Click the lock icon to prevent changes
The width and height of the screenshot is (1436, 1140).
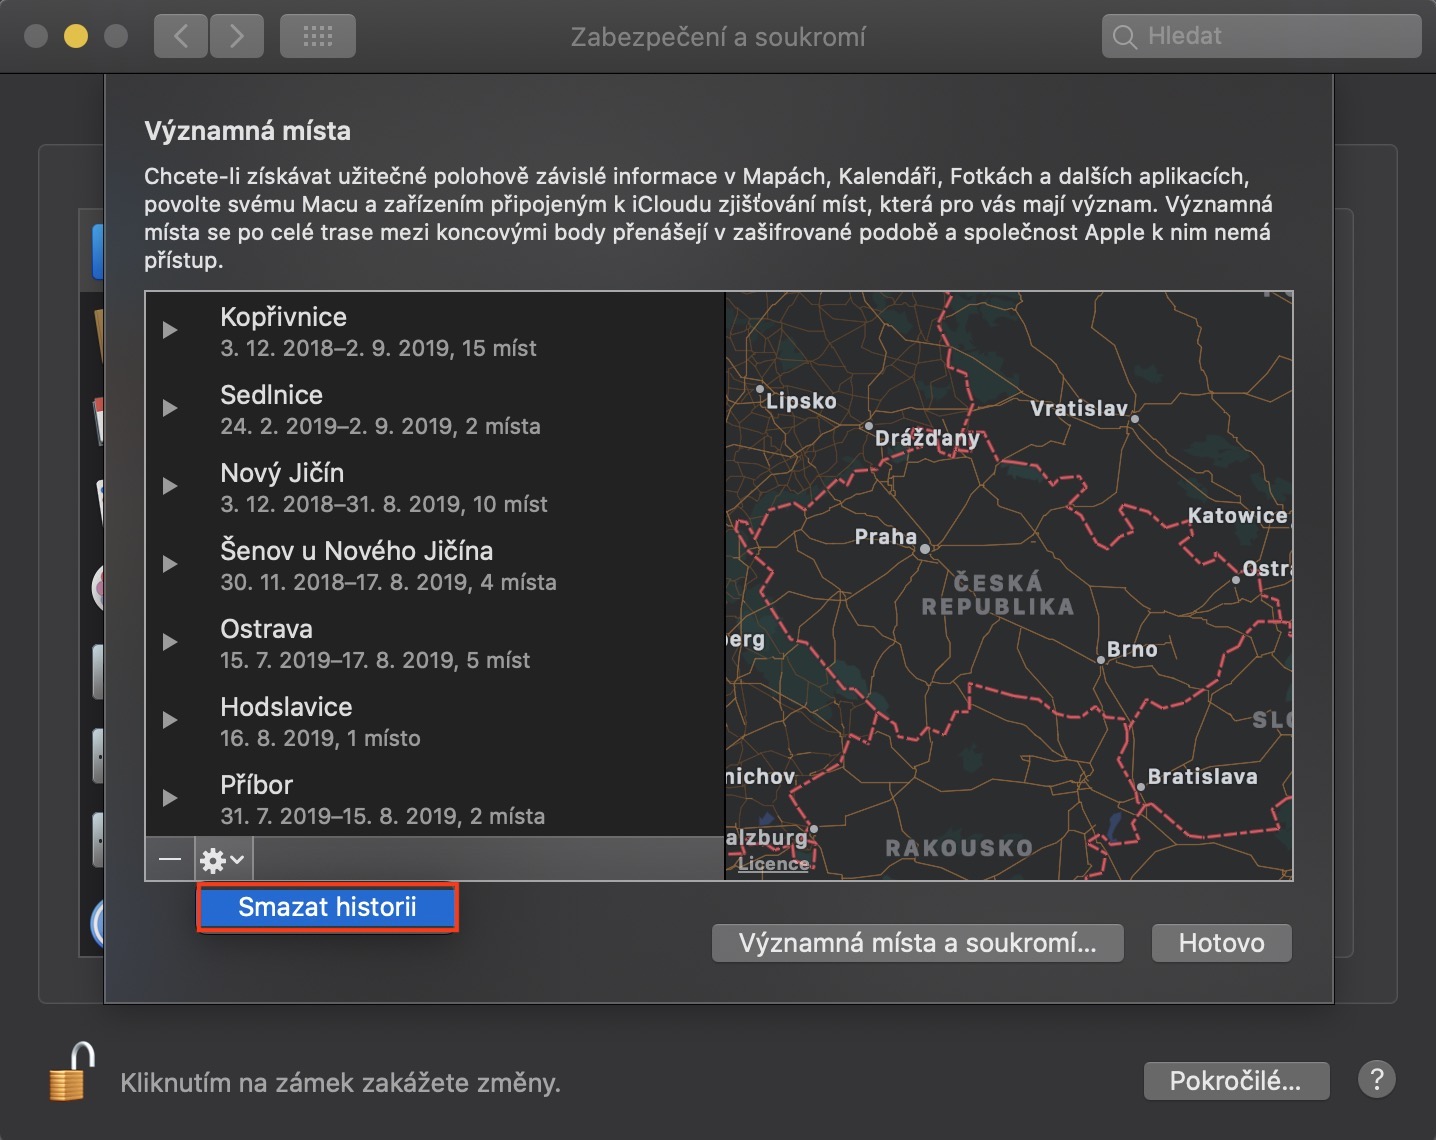coord(72,1073)
